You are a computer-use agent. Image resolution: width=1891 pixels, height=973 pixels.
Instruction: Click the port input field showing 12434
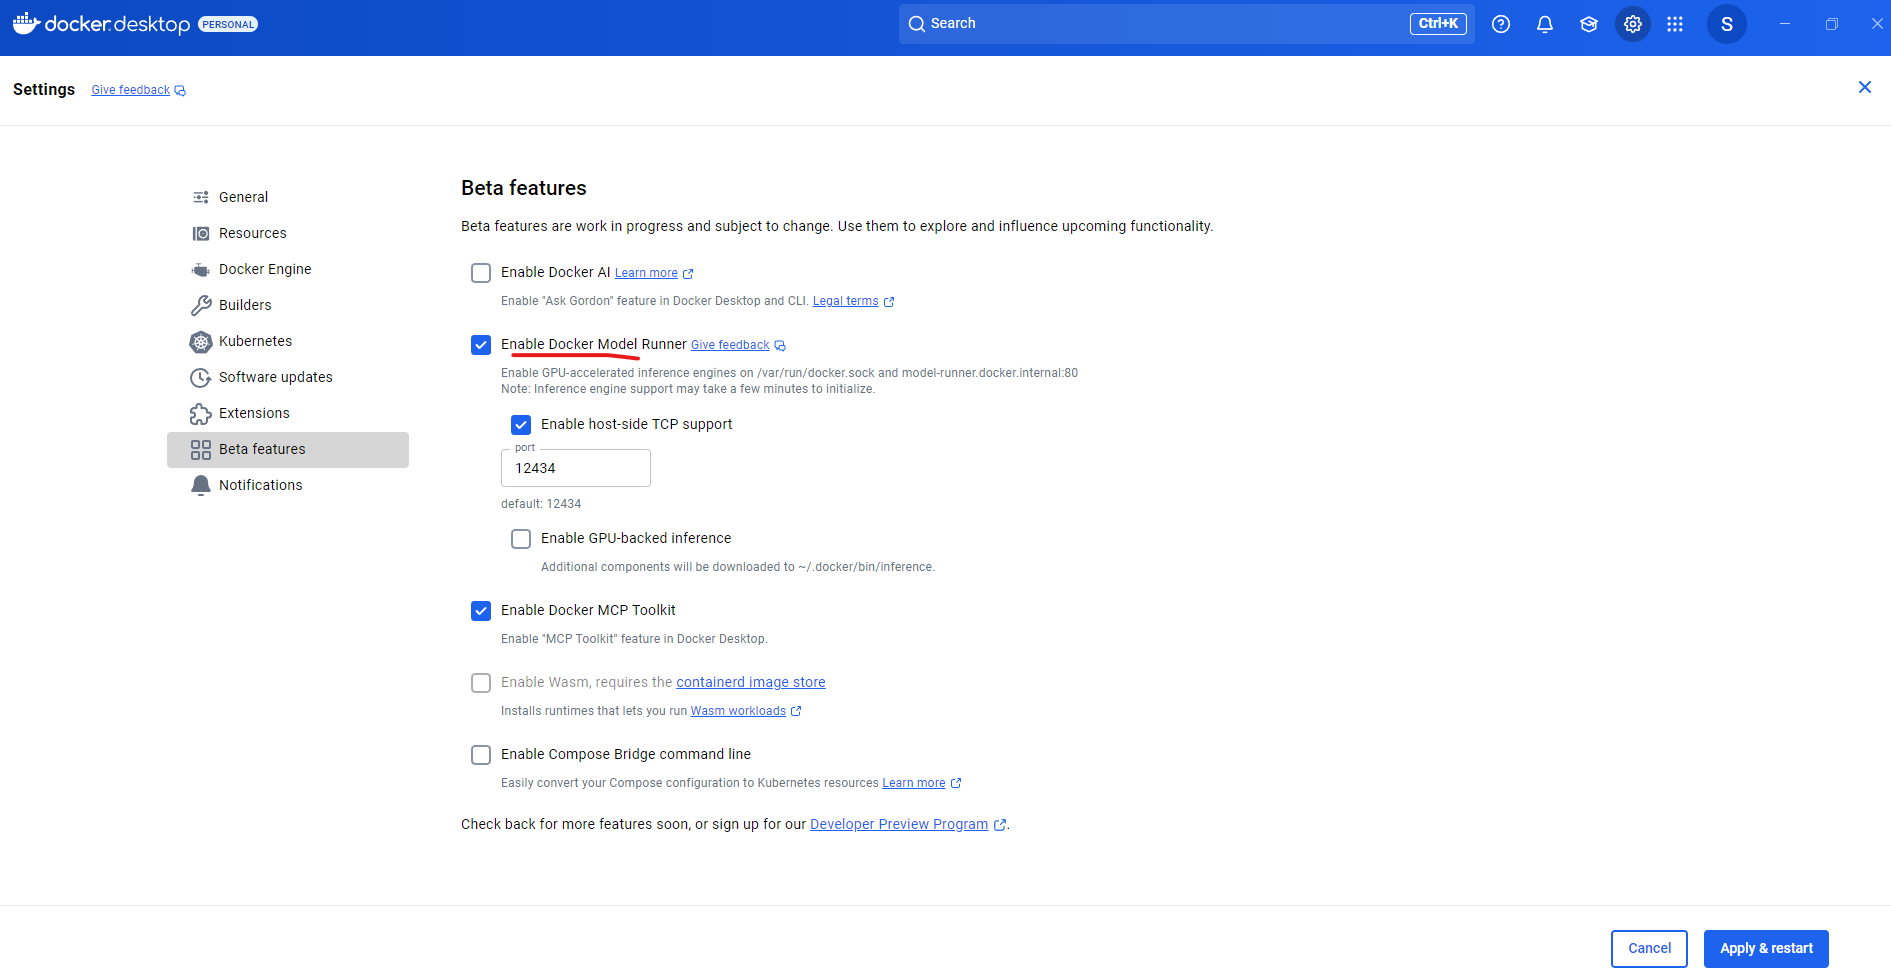[575, 467]
